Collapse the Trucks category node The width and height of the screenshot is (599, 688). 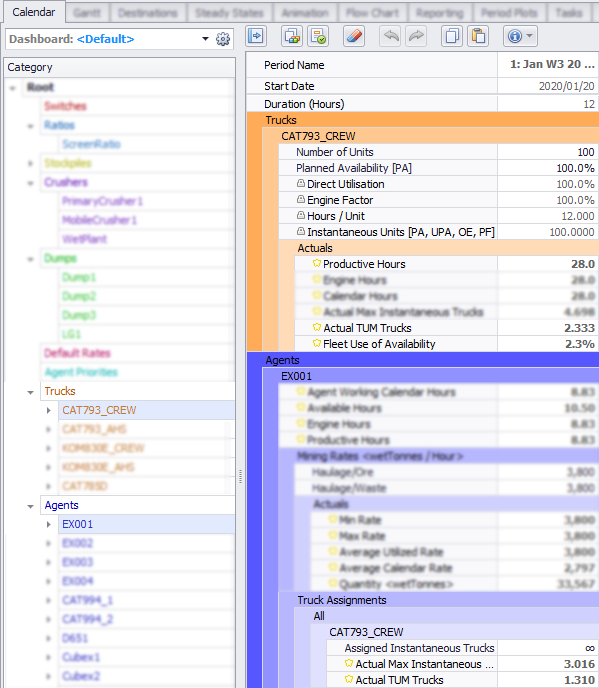pos(30,392)
